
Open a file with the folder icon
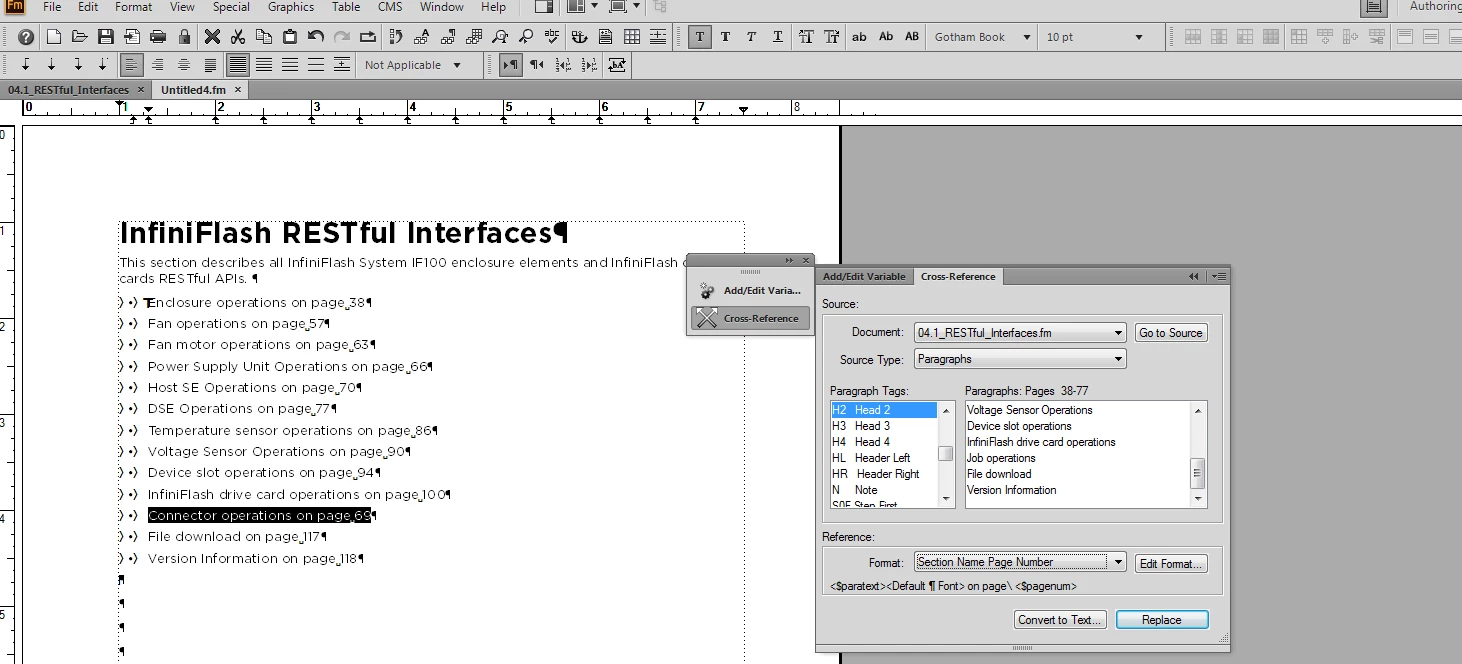click(x=80, y=37)
